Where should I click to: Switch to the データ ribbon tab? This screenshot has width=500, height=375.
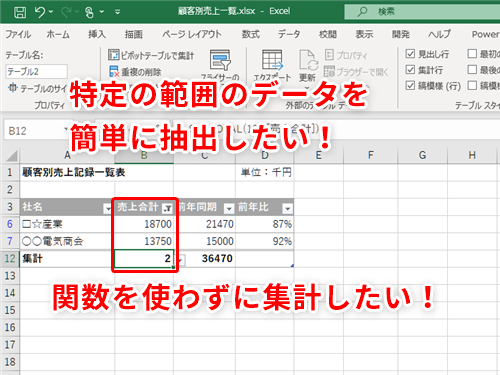(x=289, y=34)
